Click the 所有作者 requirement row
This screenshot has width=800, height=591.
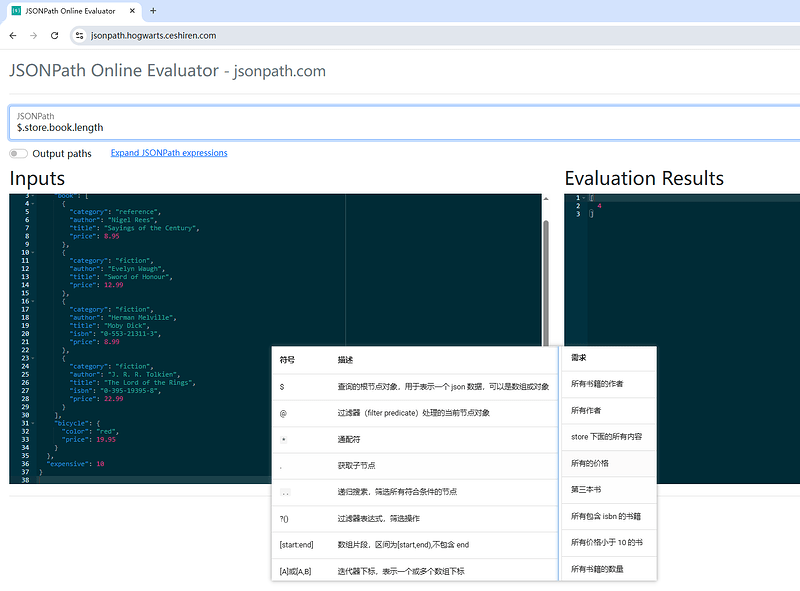click(x=608, y=410)
